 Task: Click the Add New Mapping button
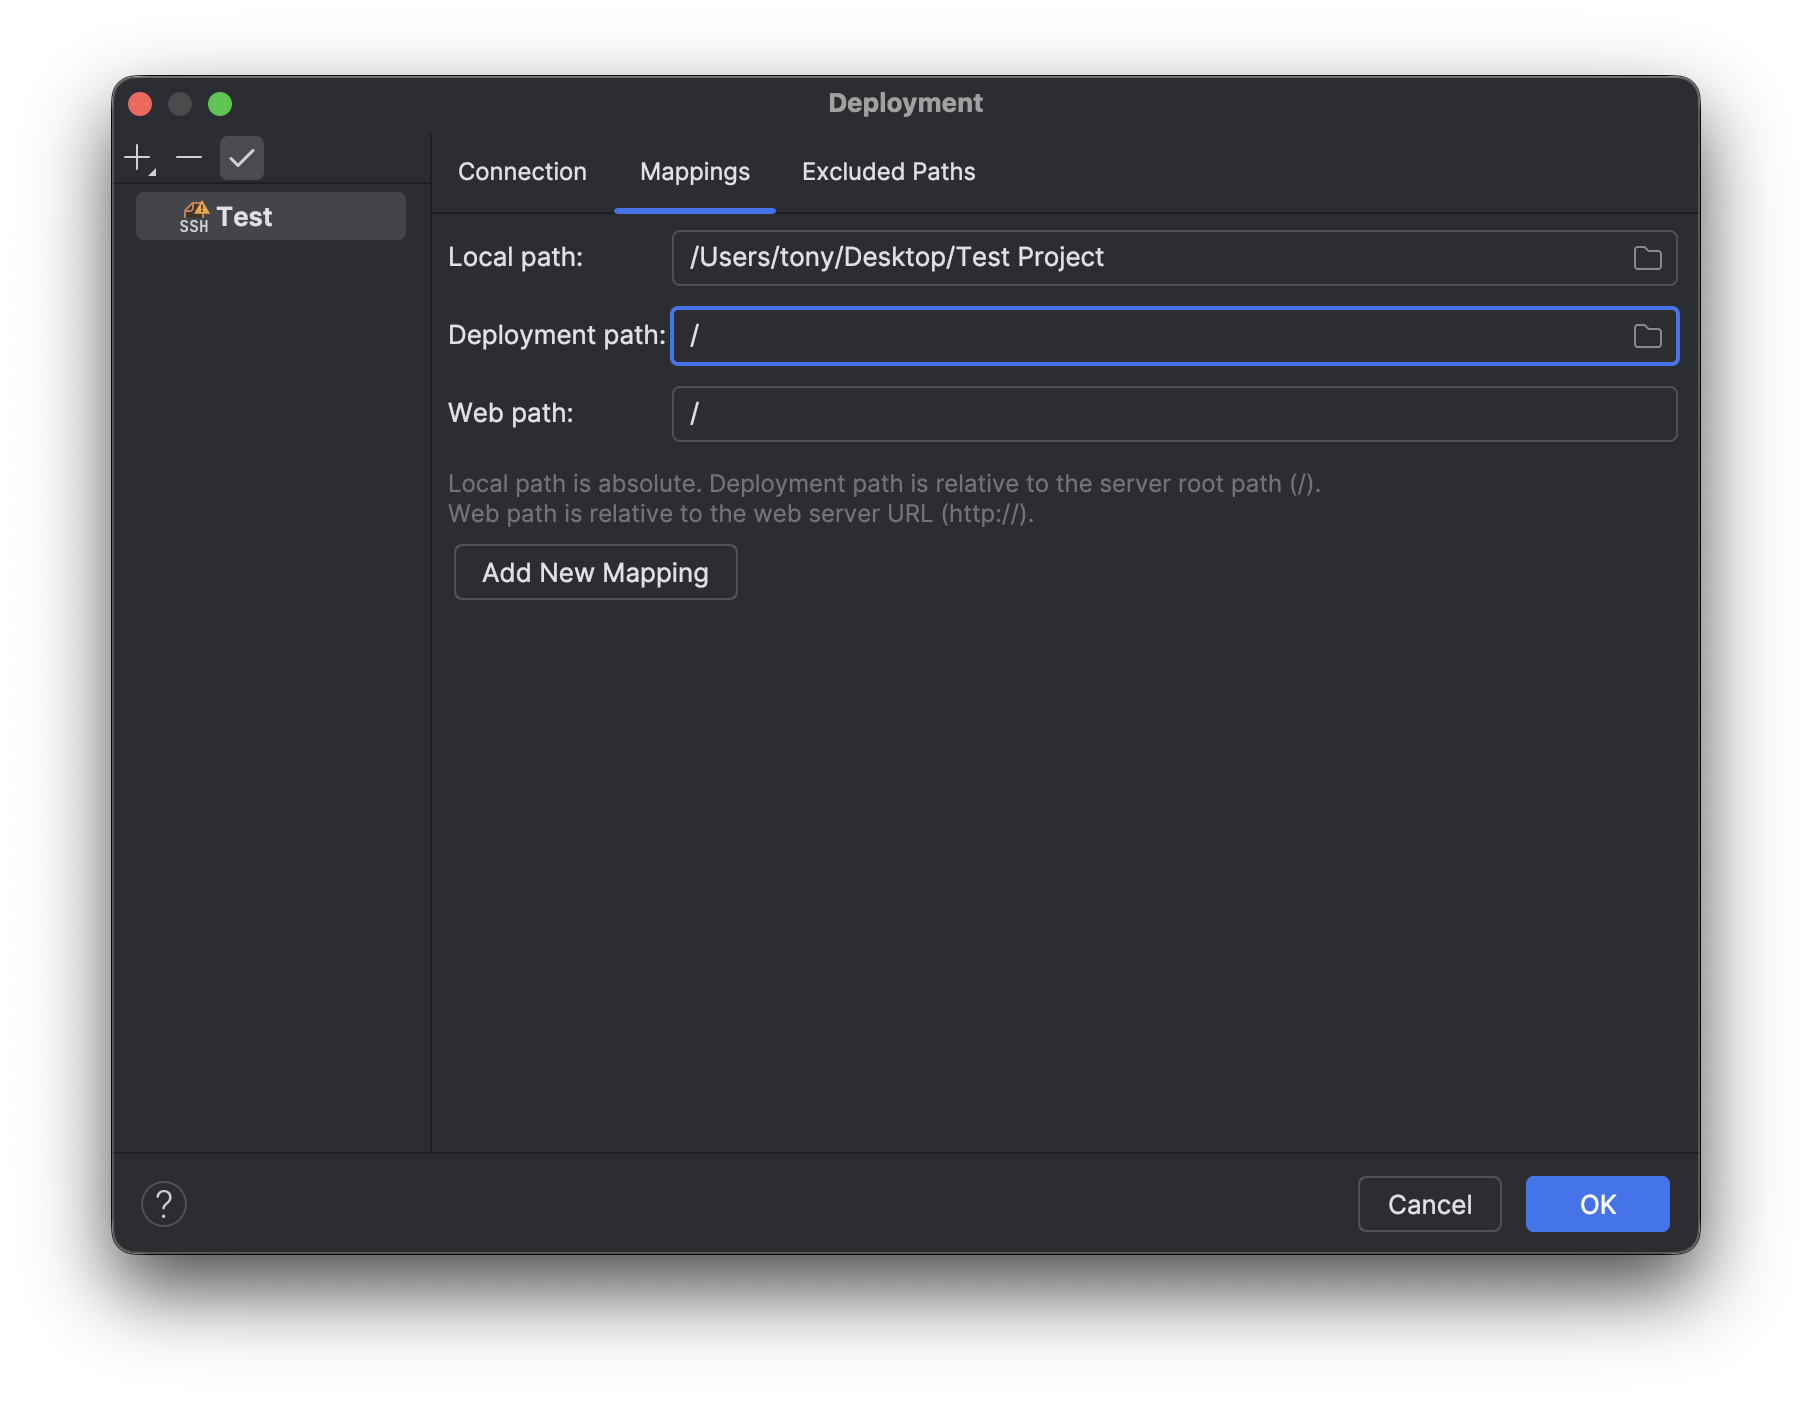tap(594, 572)
